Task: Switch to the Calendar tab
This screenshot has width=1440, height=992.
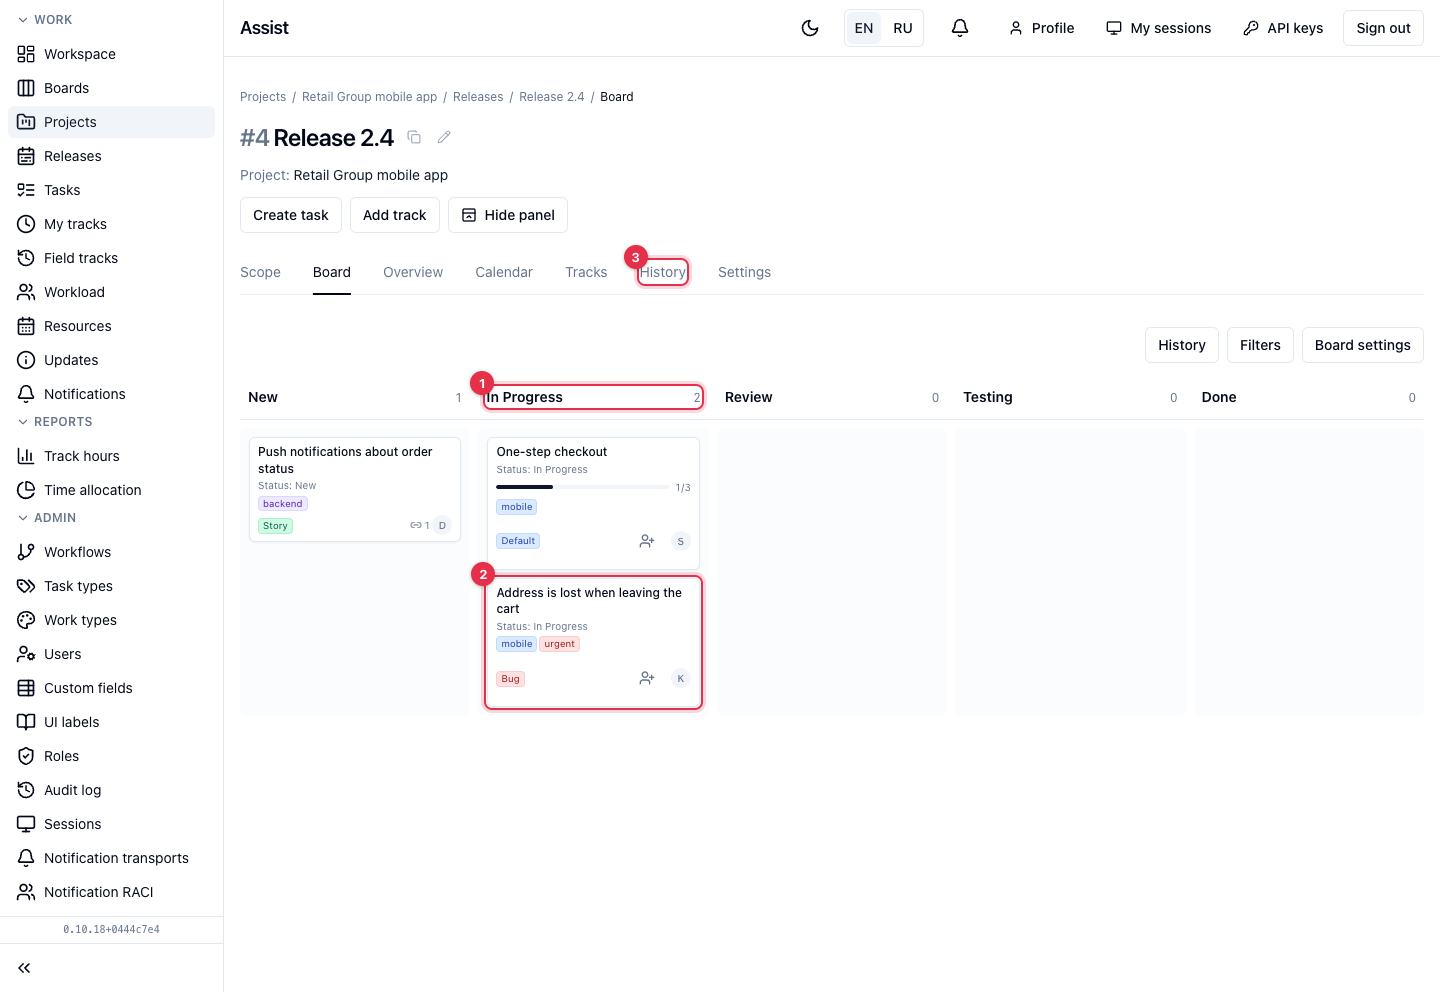Action: coord(504,272)
